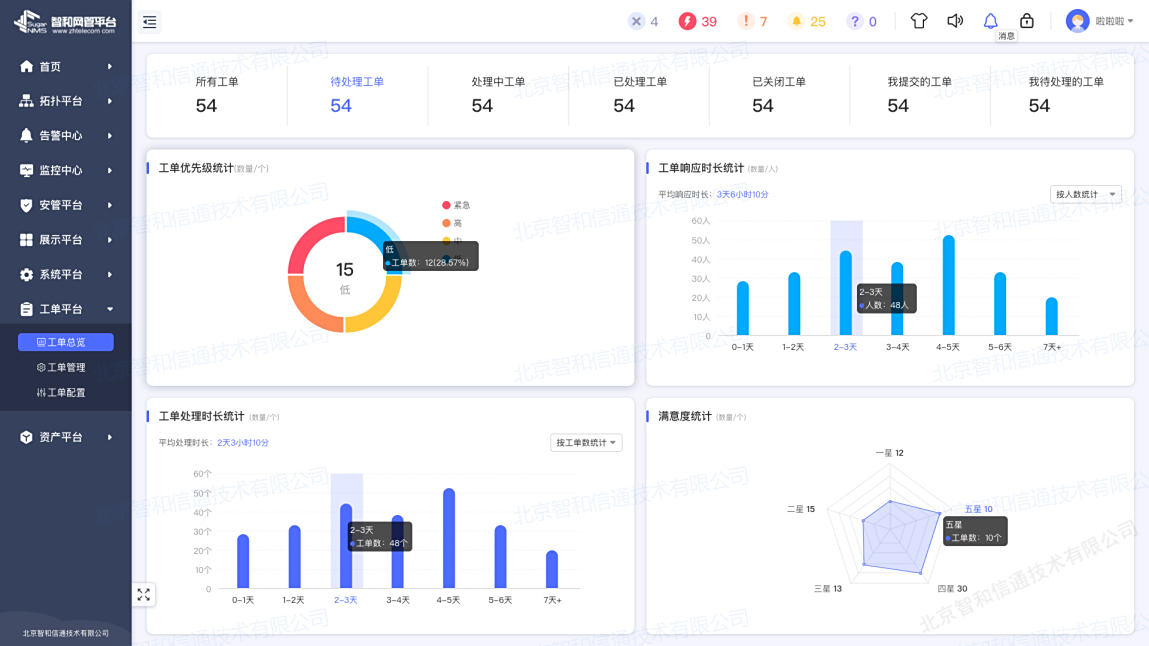The image size is (1149, 646).
Task: Click the fullscreen expand icon
Action: (144, 595)
